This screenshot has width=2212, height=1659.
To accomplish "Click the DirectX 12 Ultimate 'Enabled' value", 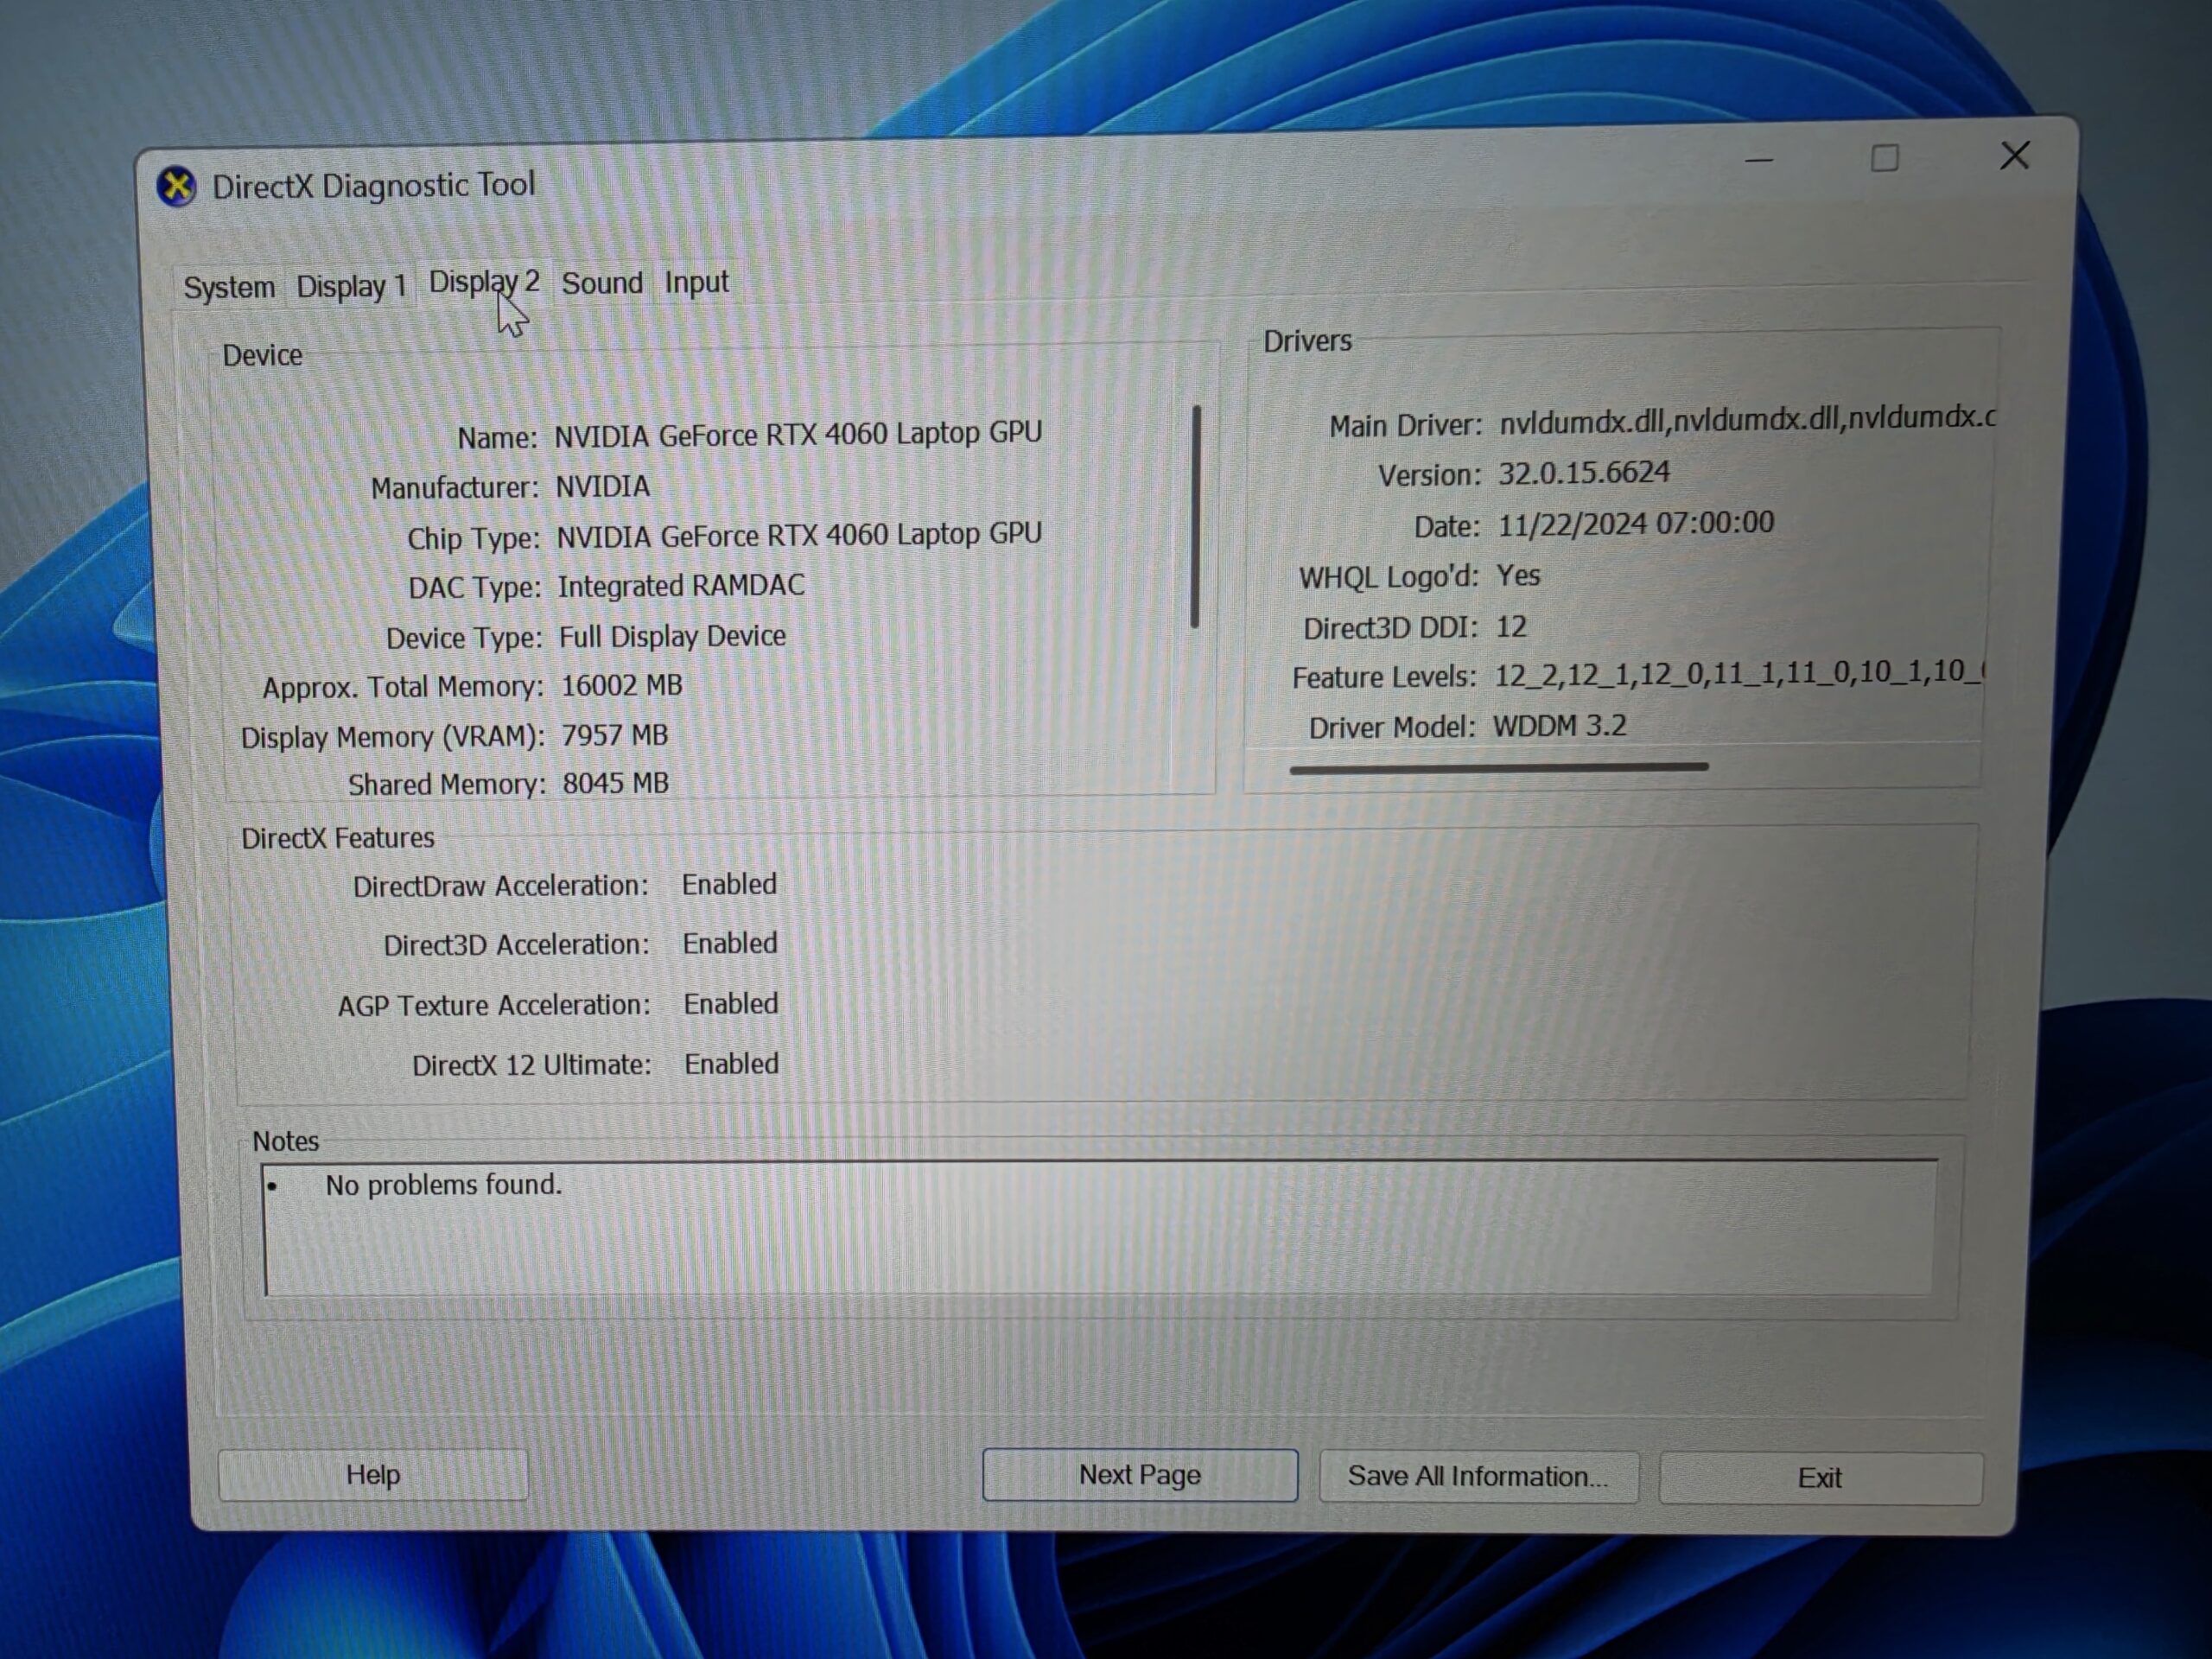I will coord(732,1064).
